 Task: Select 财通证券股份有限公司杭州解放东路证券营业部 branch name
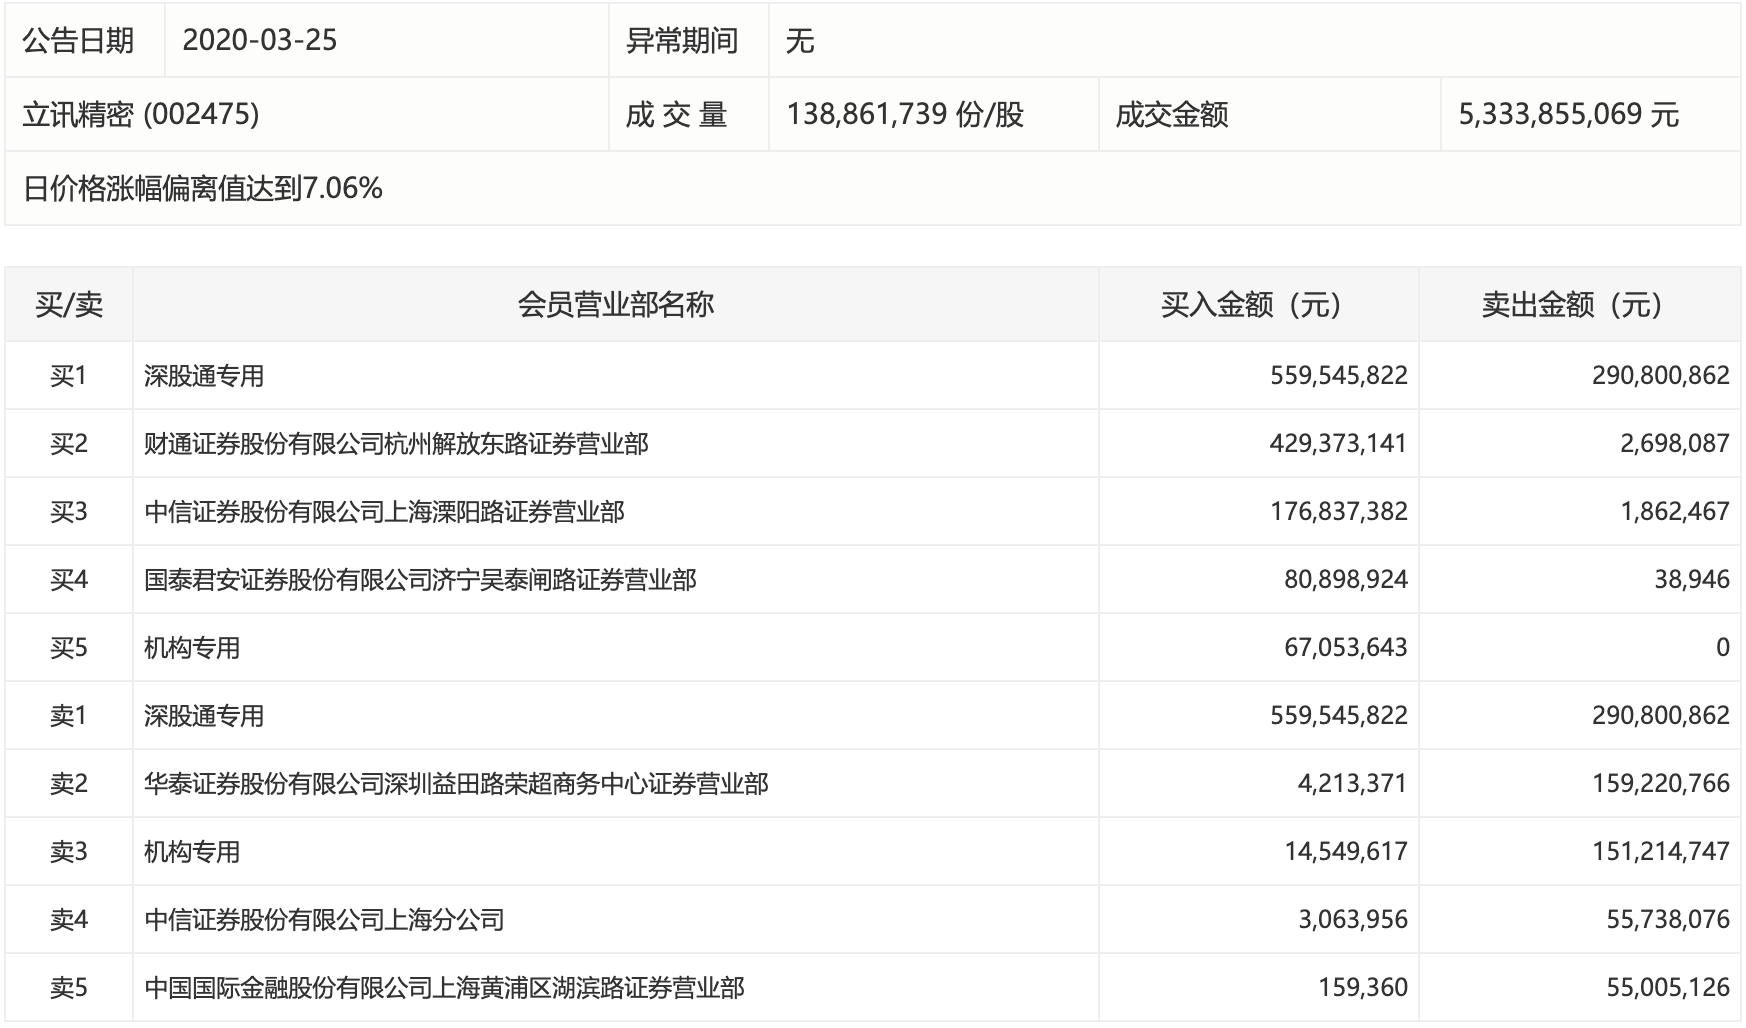coord(396,444)
